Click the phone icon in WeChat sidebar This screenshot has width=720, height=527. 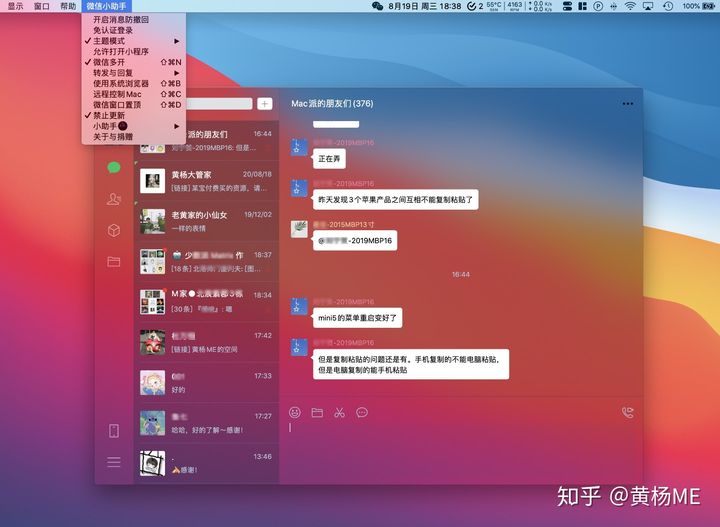(114, 431)
